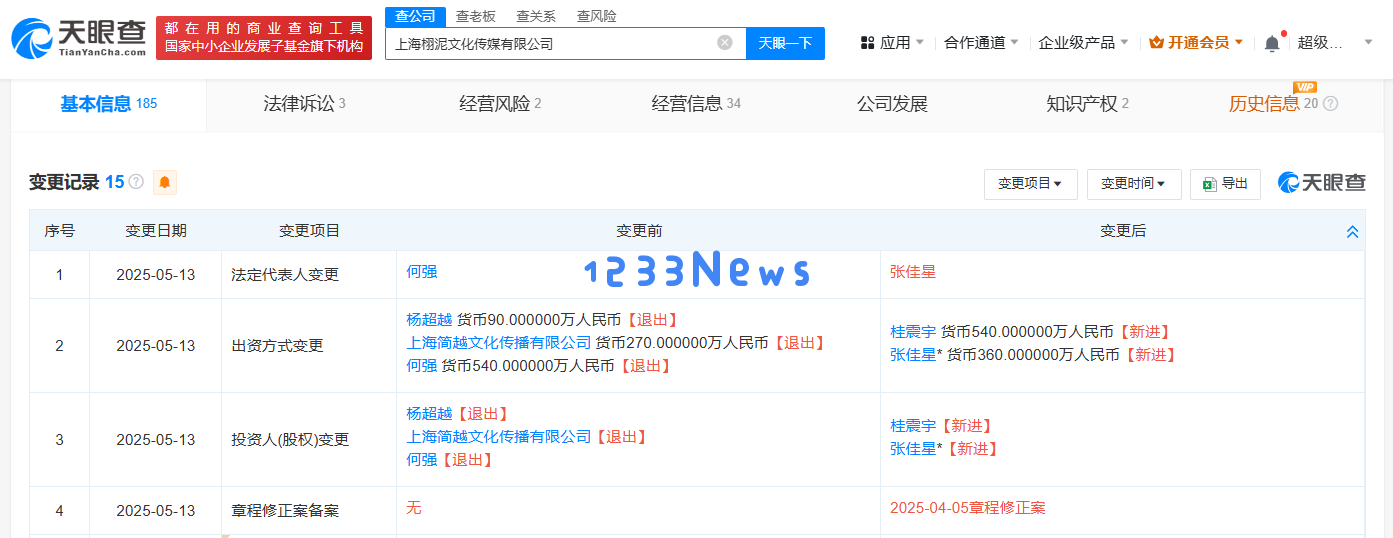
Task: Open 何强 link in row 1
Action: [421, 272]
